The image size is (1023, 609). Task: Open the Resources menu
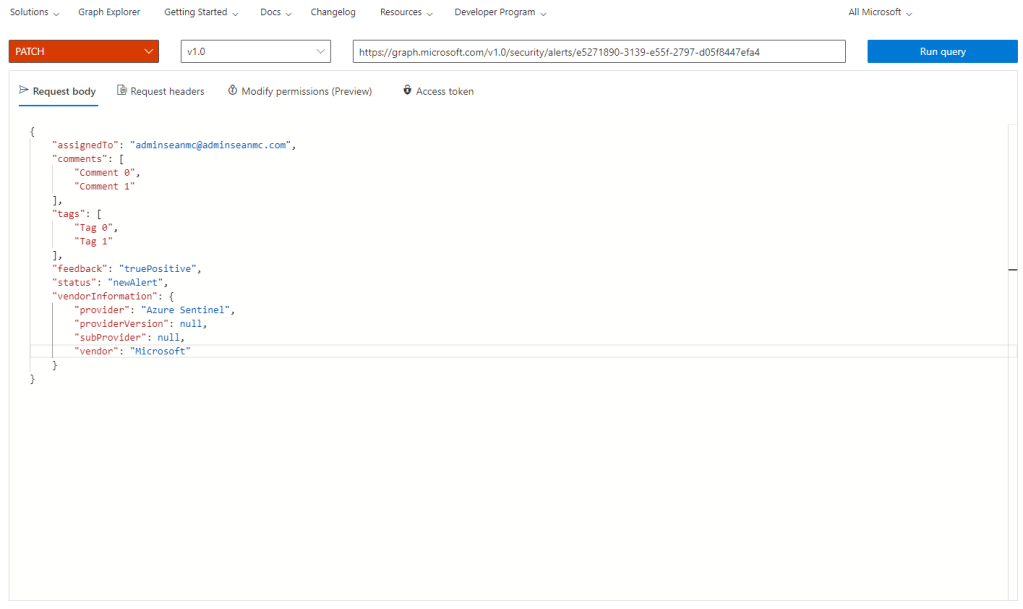click(406, 12)
